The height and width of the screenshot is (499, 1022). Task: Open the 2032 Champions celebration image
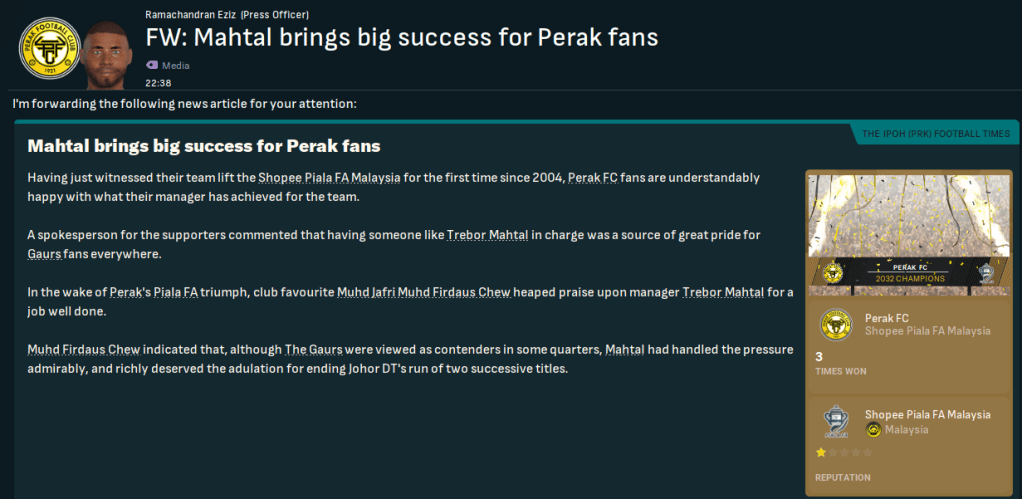tap(908, 236)
